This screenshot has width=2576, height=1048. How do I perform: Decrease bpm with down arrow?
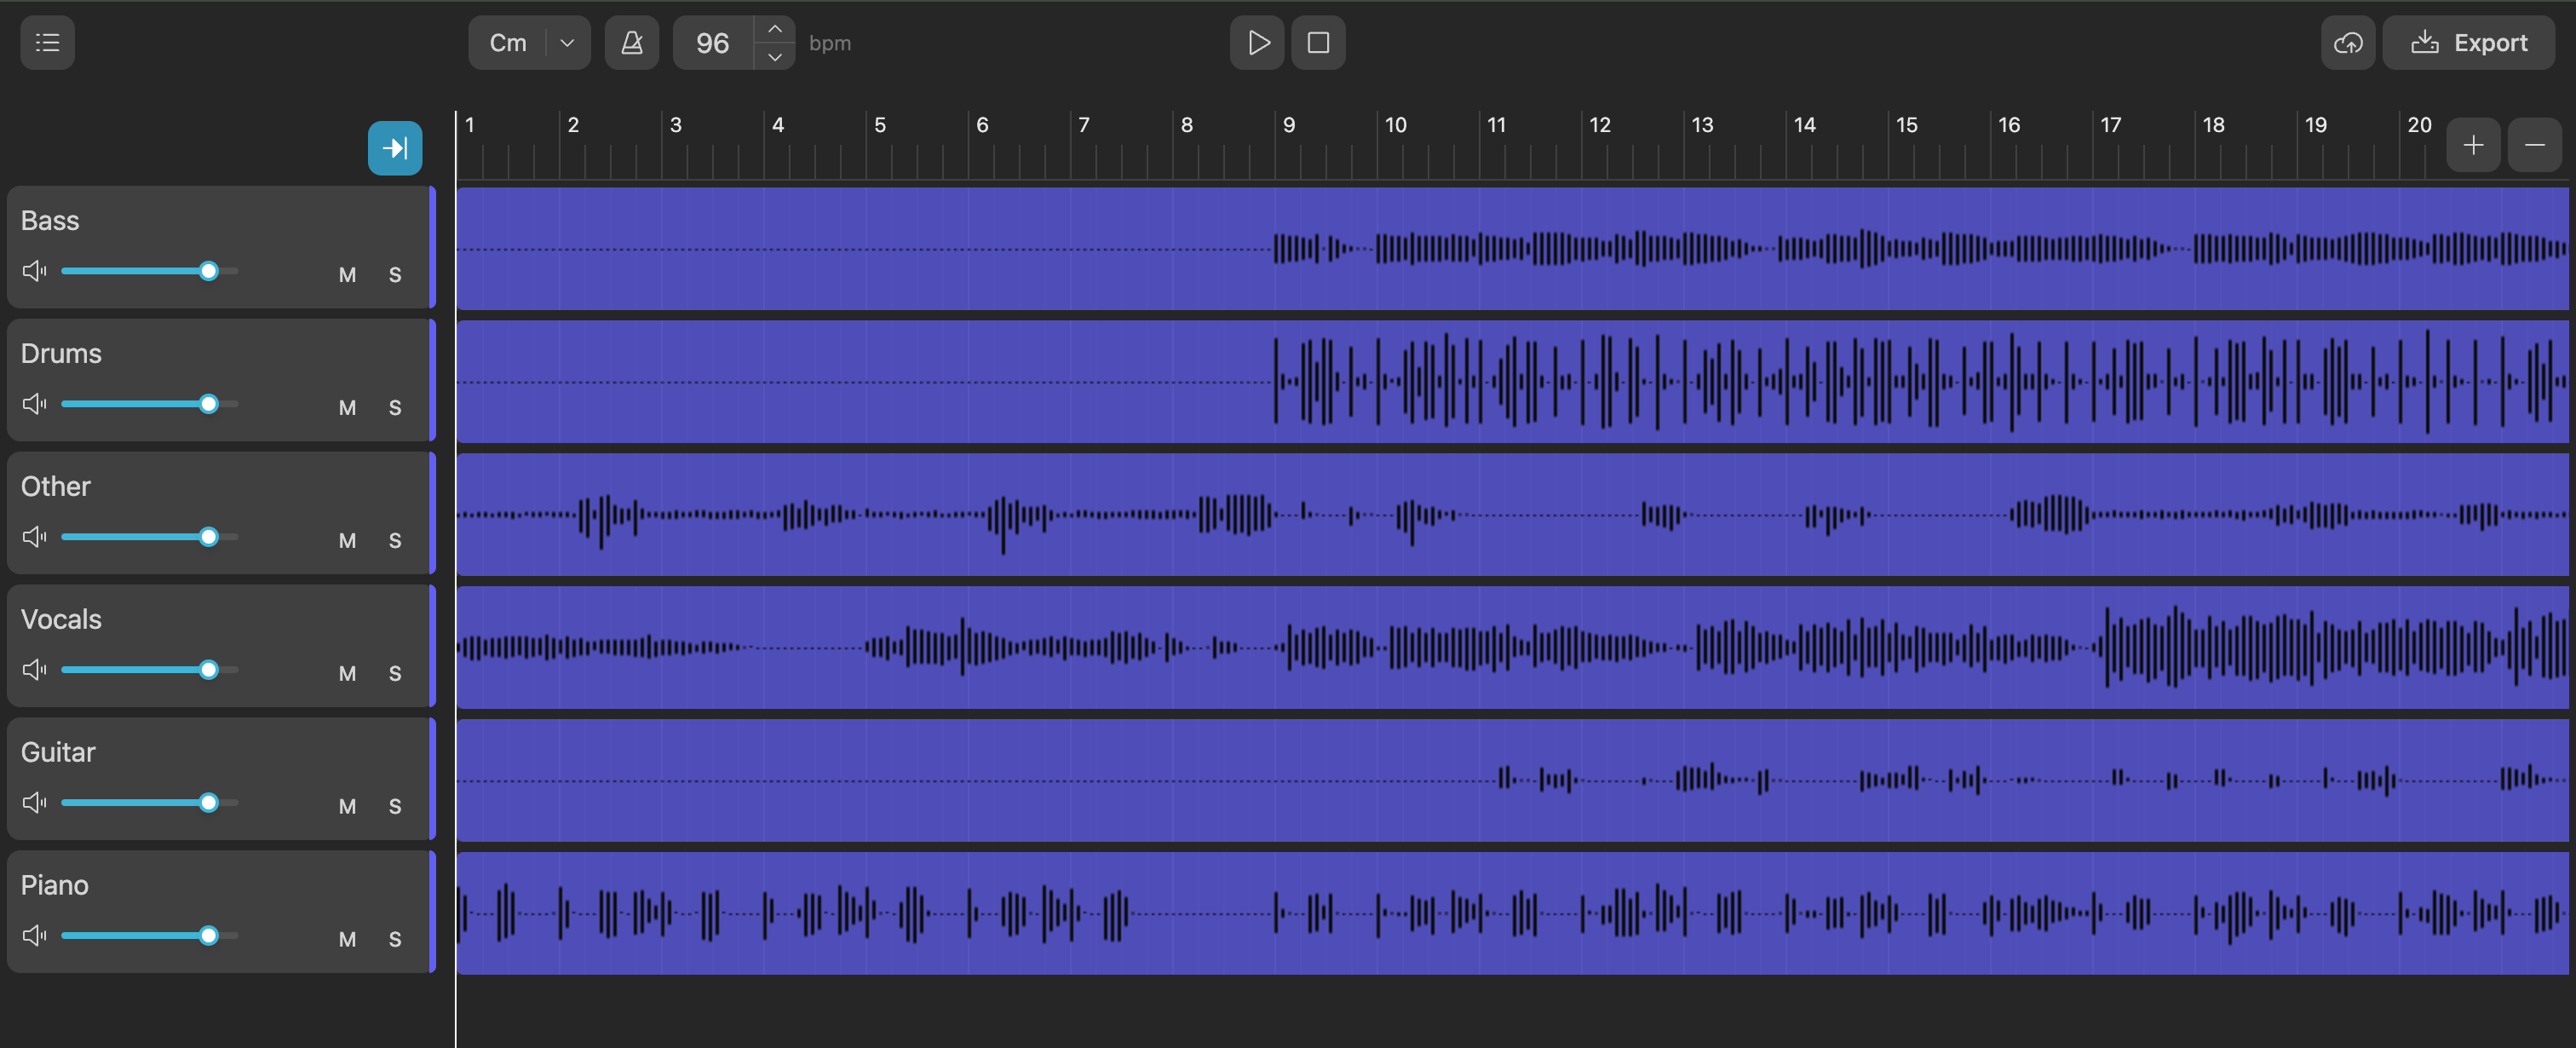pos(774,57)
